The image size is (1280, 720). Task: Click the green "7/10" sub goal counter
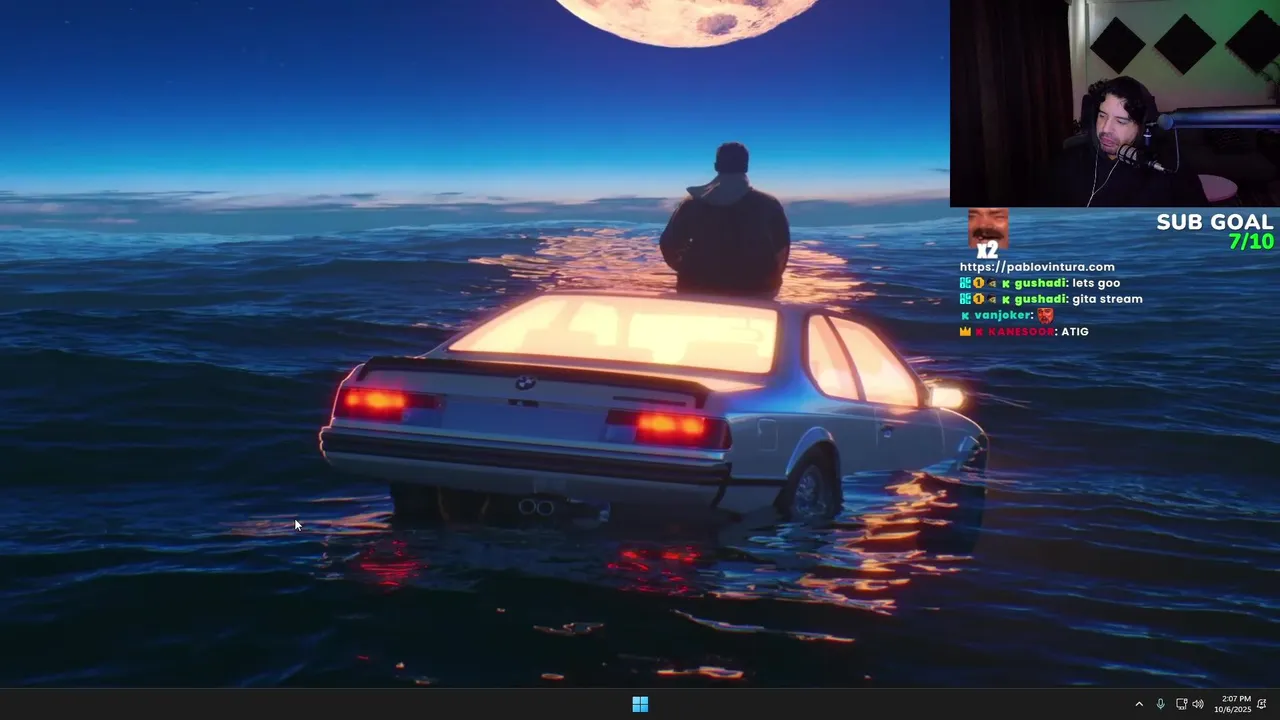(1251, 242)
